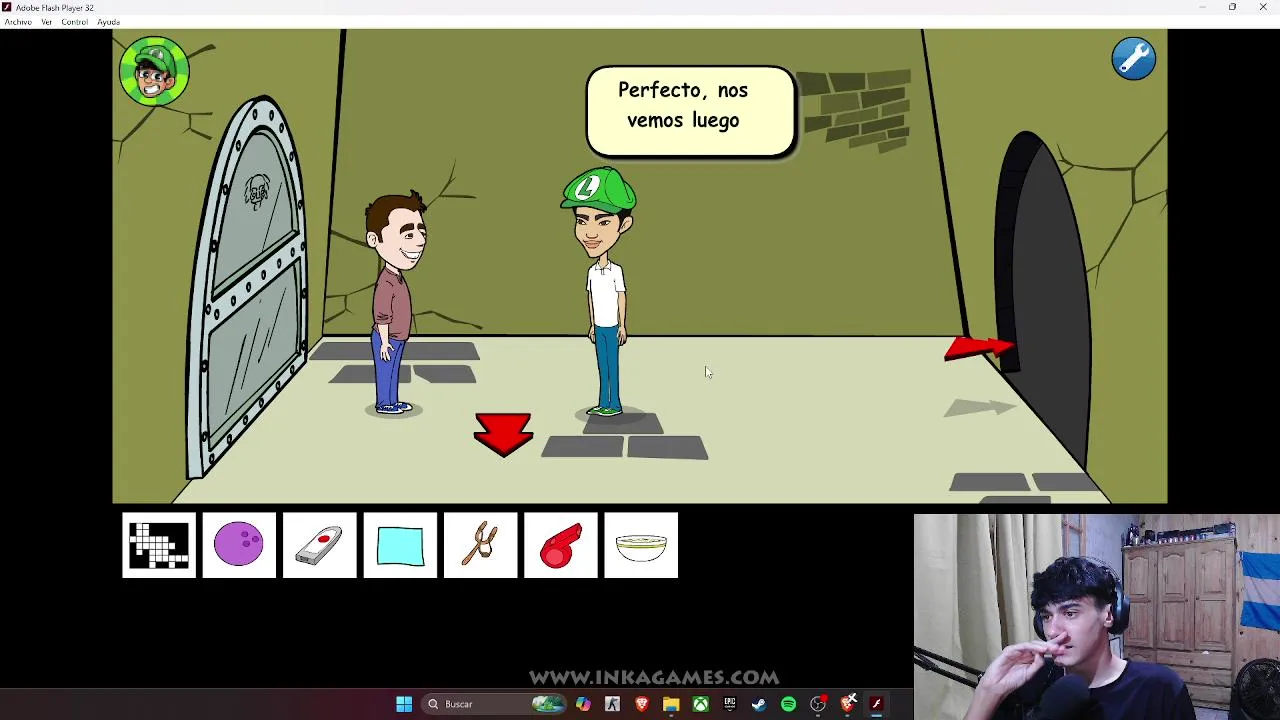Dismiss the 'Perfecto, nos vemos luego' speech bubble
1280x720 pixels.
click(690, 110)
